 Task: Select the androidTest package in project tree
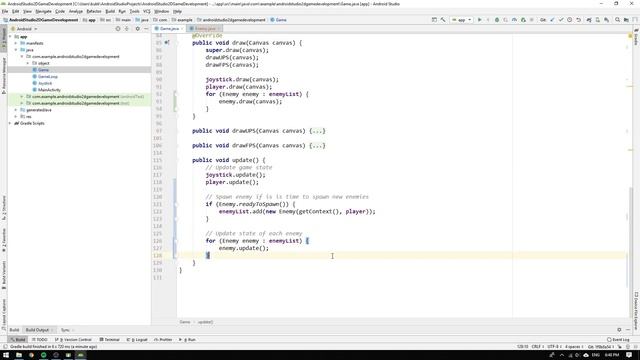pos(85,96)
